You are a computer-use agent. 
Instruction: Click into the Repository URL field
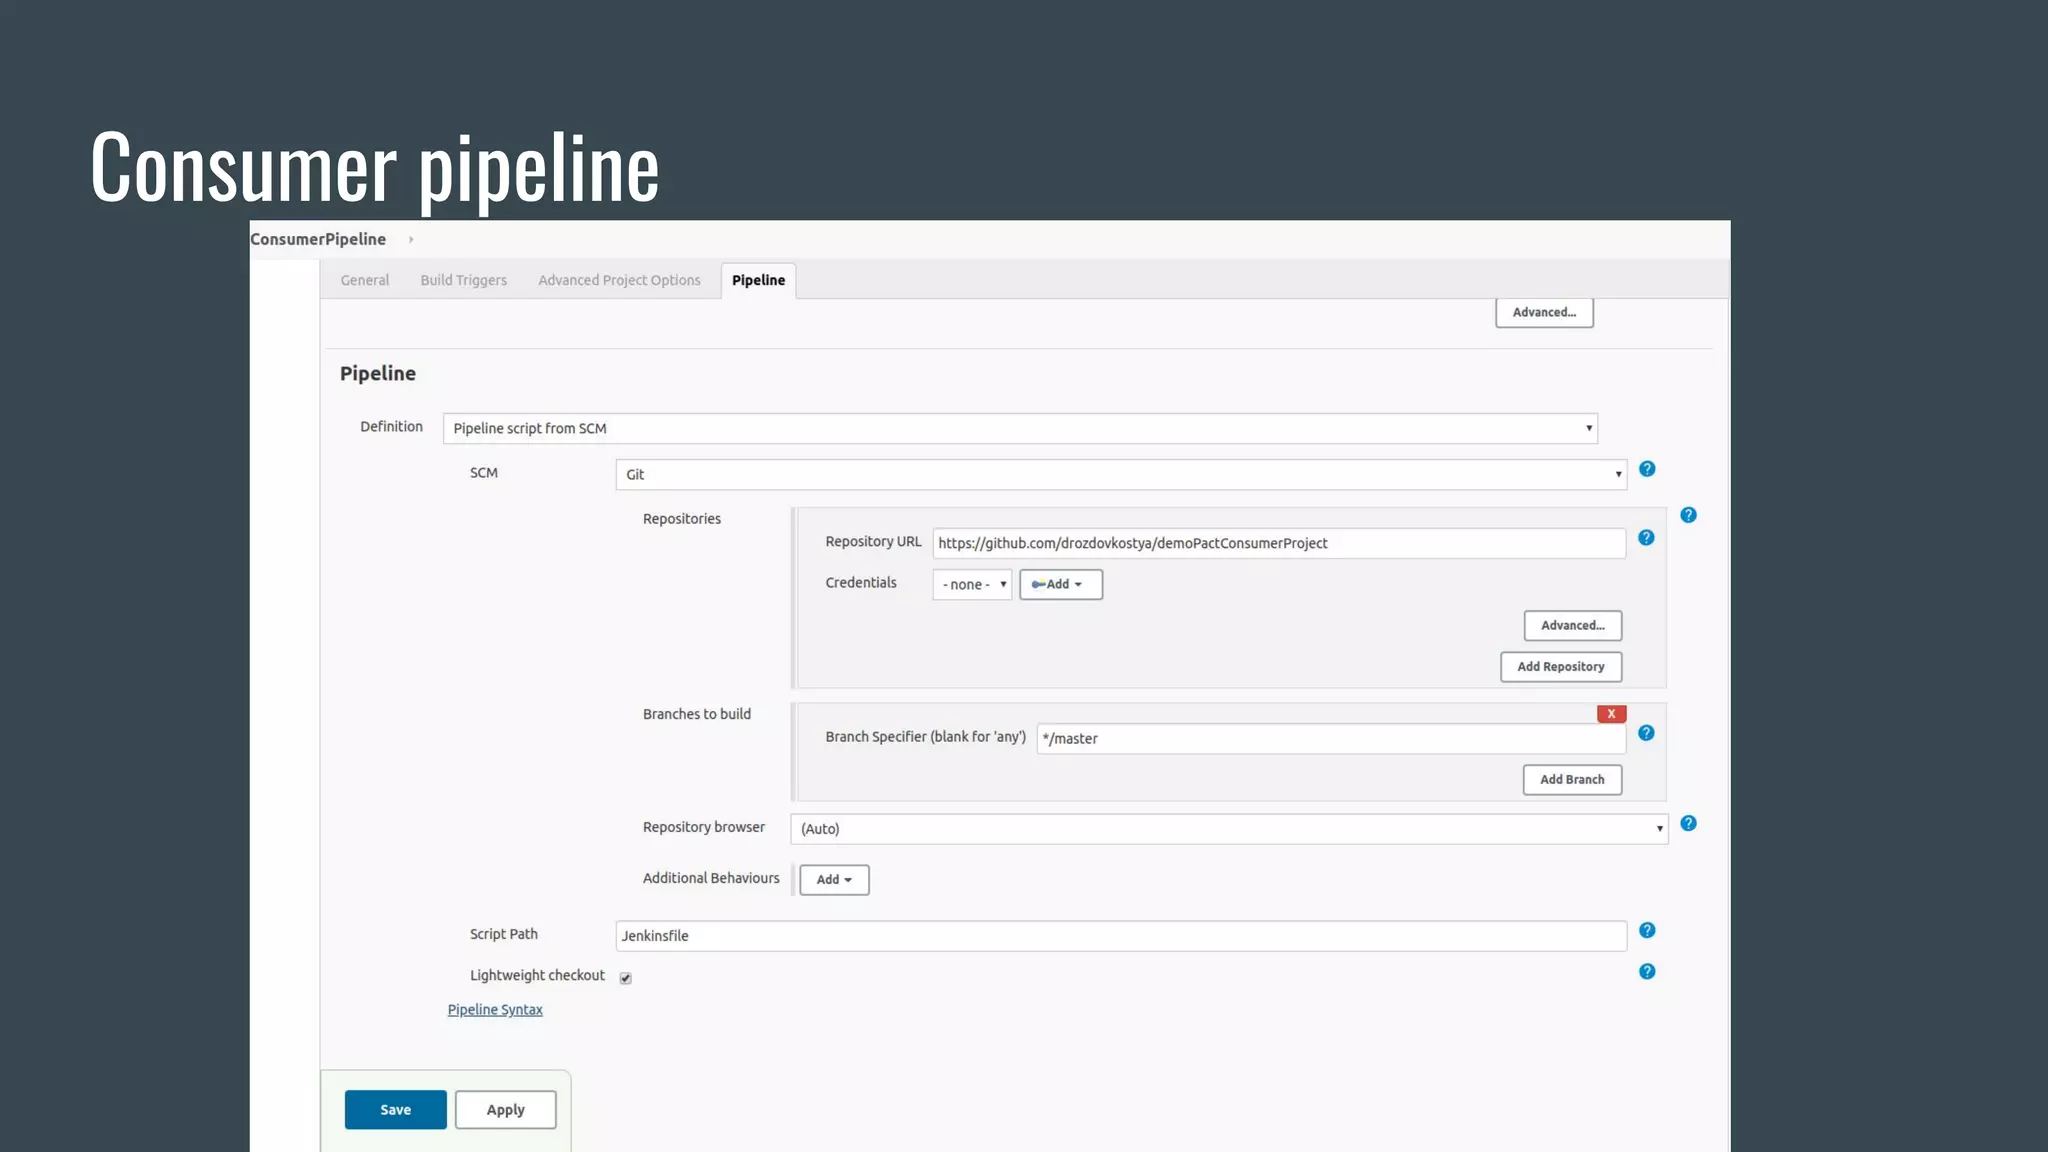click(1278, 543)
